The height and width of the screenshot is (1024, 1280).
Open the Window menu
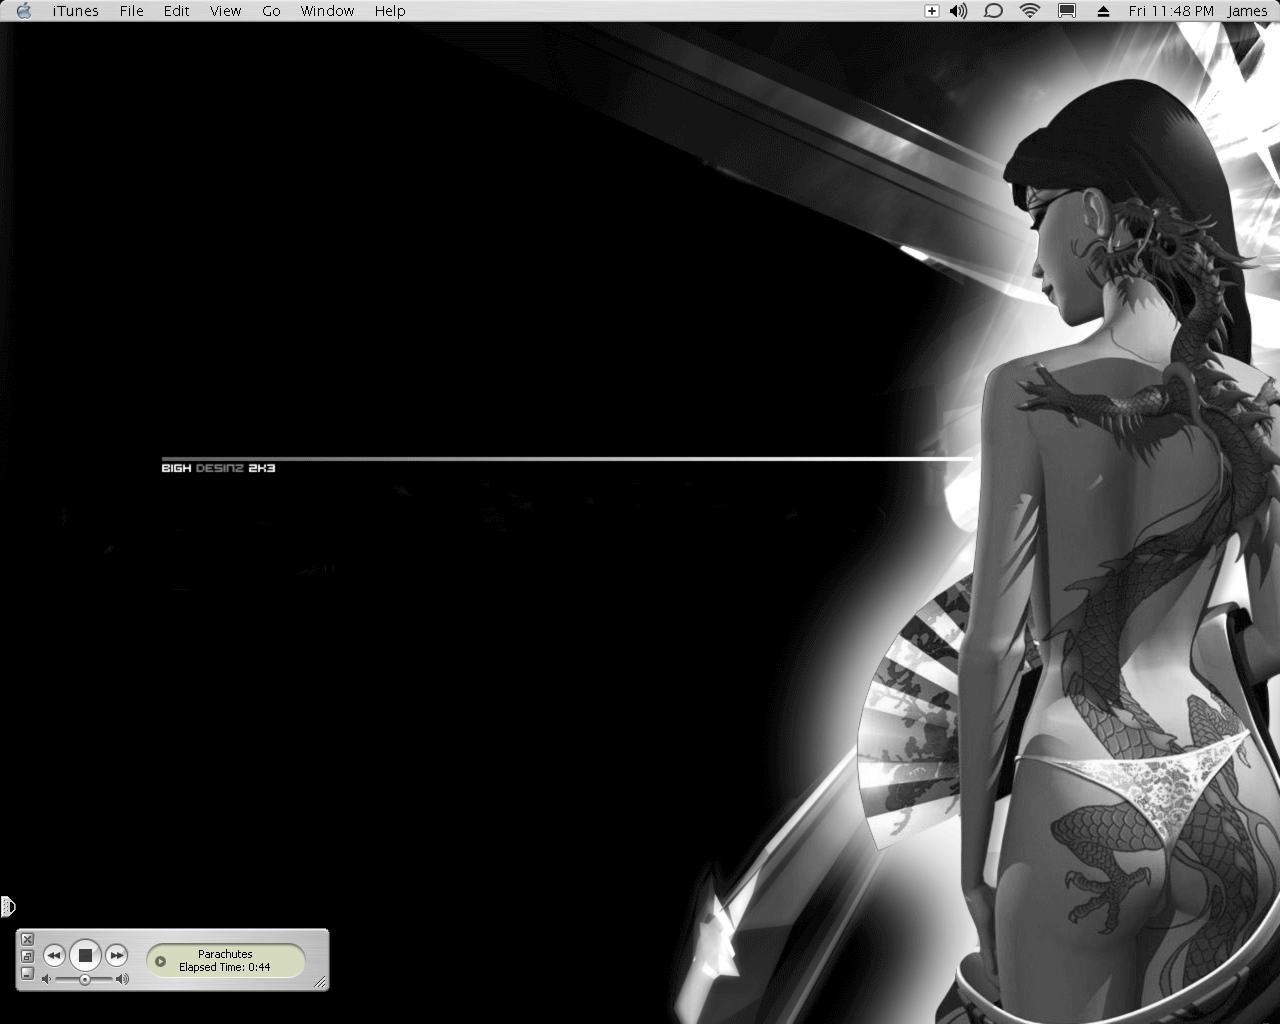click(327, 11)
